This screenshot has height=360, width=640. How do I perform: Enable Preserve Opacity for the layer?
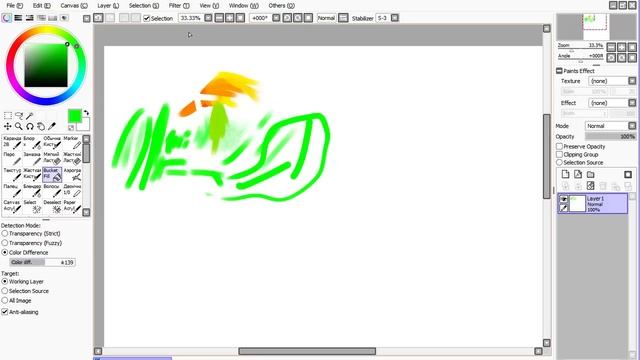point(560,146)
